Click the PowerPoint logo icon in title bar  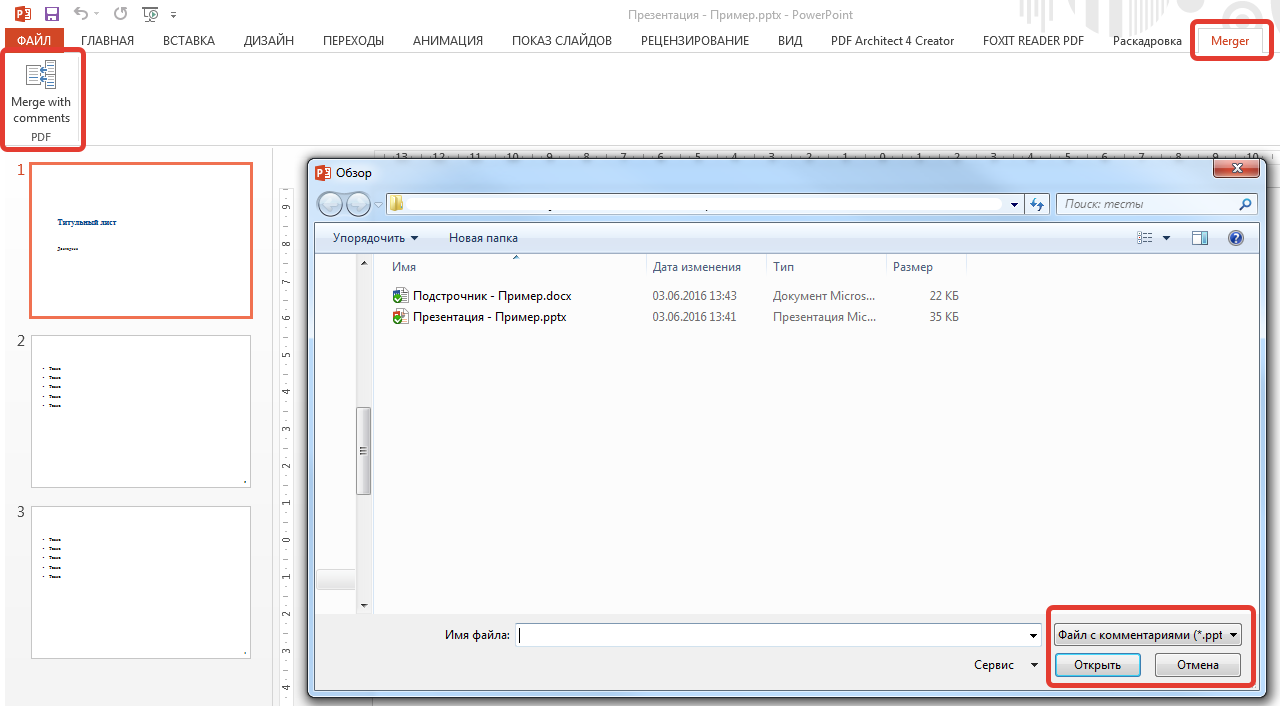click(23, 14)
